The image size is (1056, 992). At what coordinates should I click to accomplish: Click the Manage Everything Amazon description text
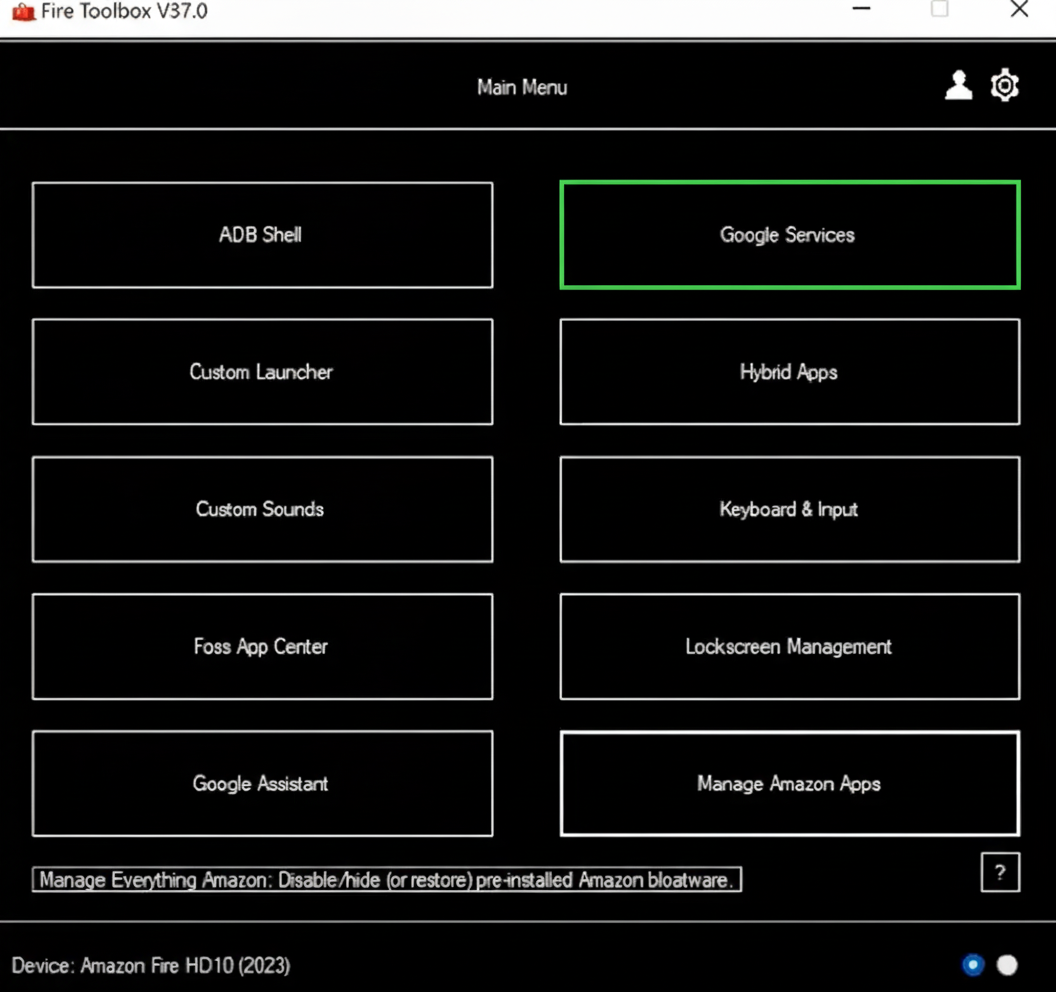(387, 880)
